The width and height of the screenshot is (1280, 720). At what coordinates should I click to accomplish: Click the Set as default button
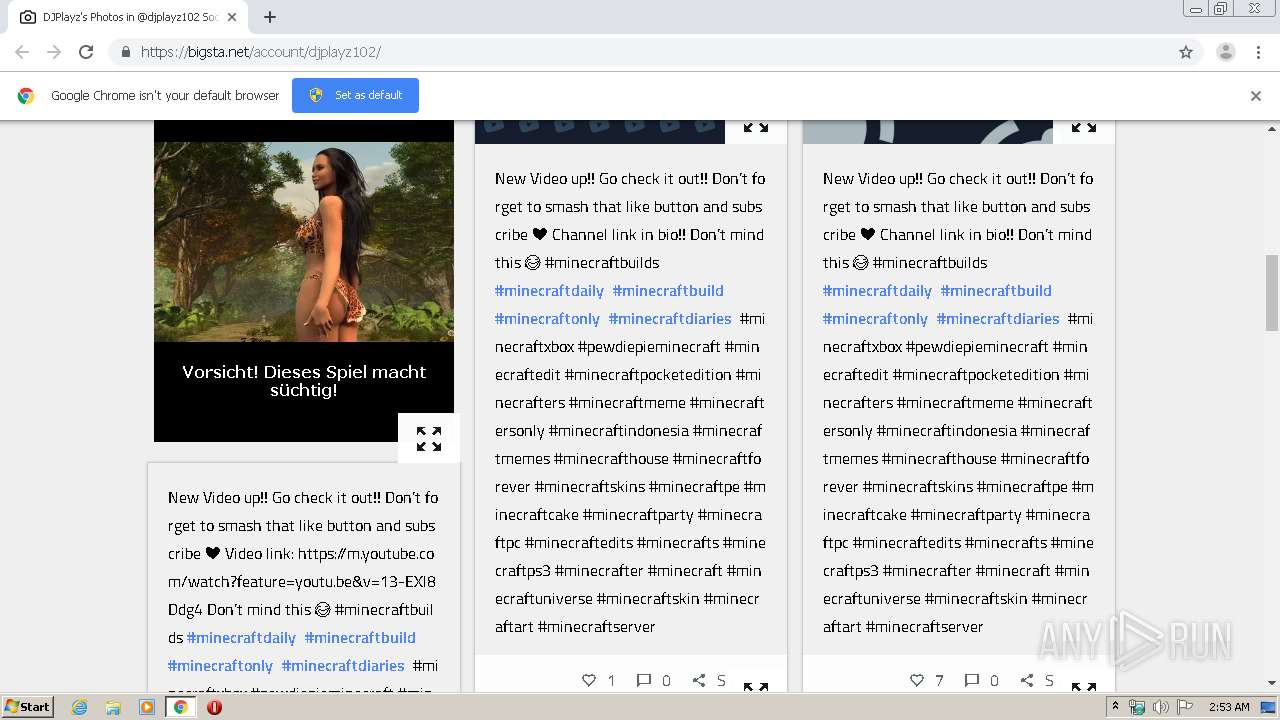(x=355, y=95)
